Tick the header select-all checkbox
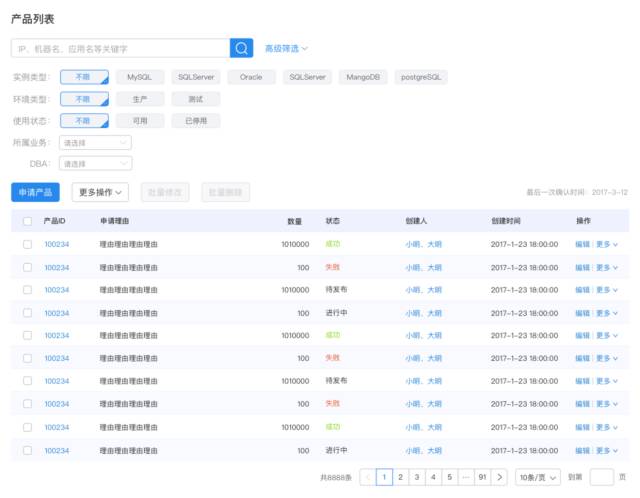The width and height of the screenshot is (640, 498). [27, 221]
